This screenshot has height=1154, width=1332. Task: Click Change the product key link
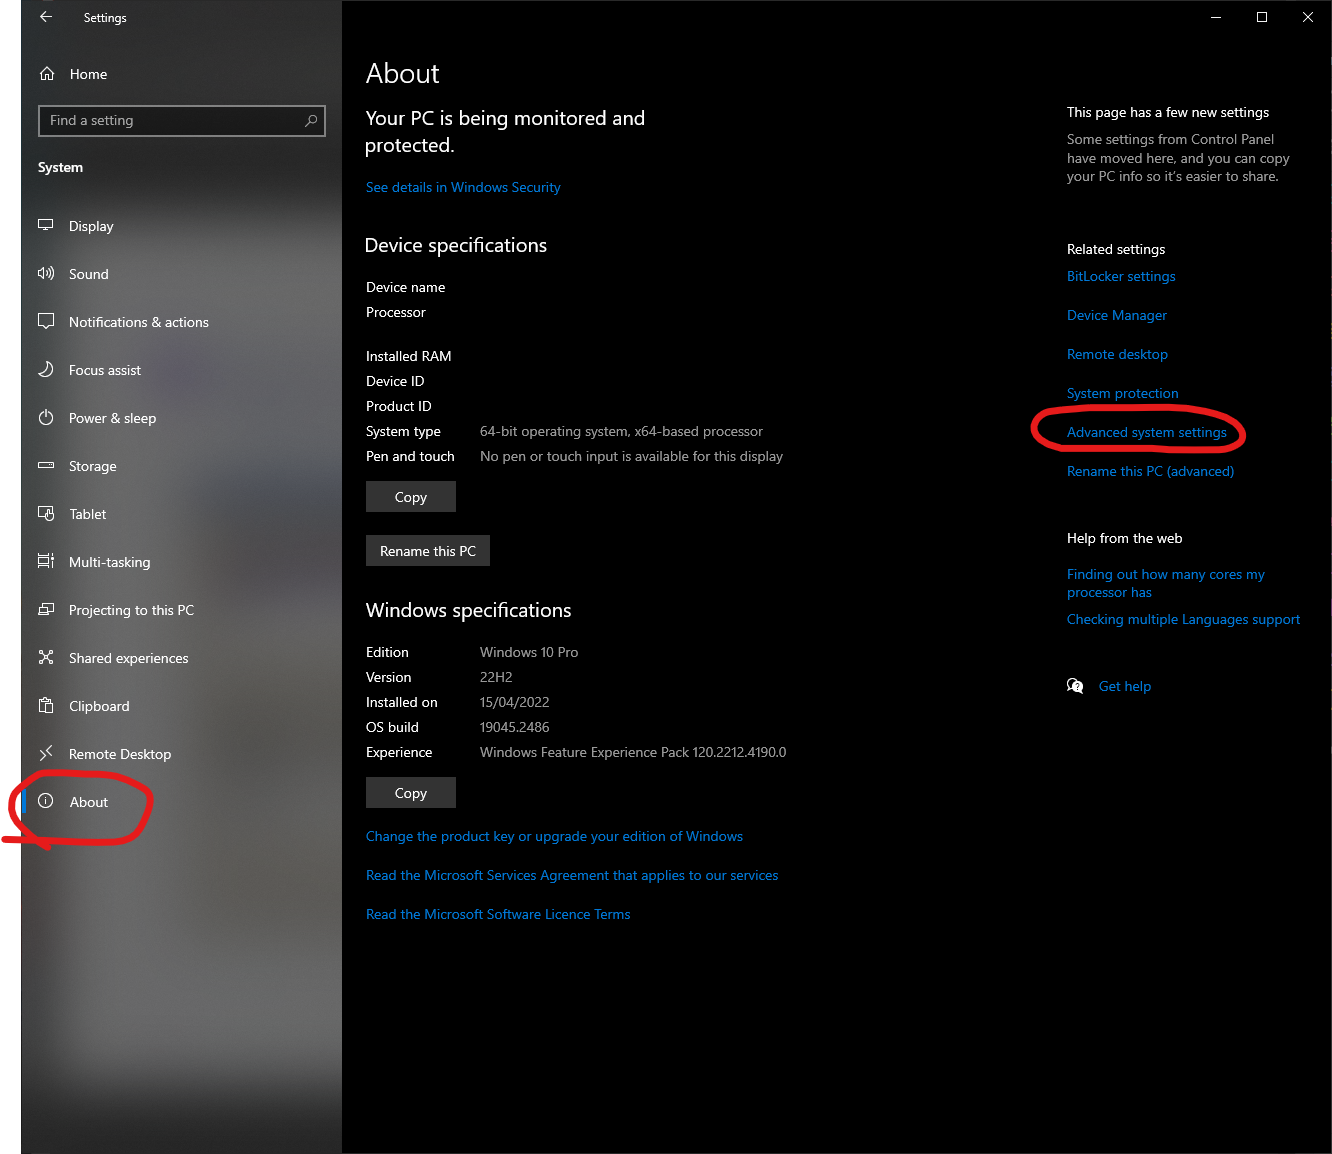click(554, 836)
